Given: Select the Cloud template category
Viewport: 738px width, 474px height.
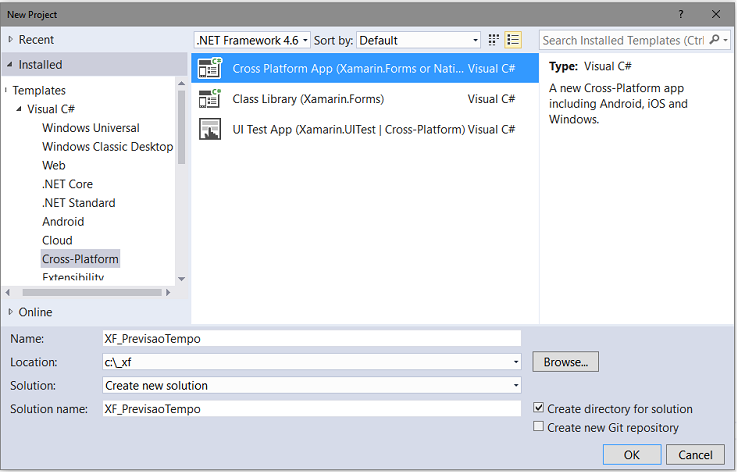Looking at the screenshot, I should [57, 240].
